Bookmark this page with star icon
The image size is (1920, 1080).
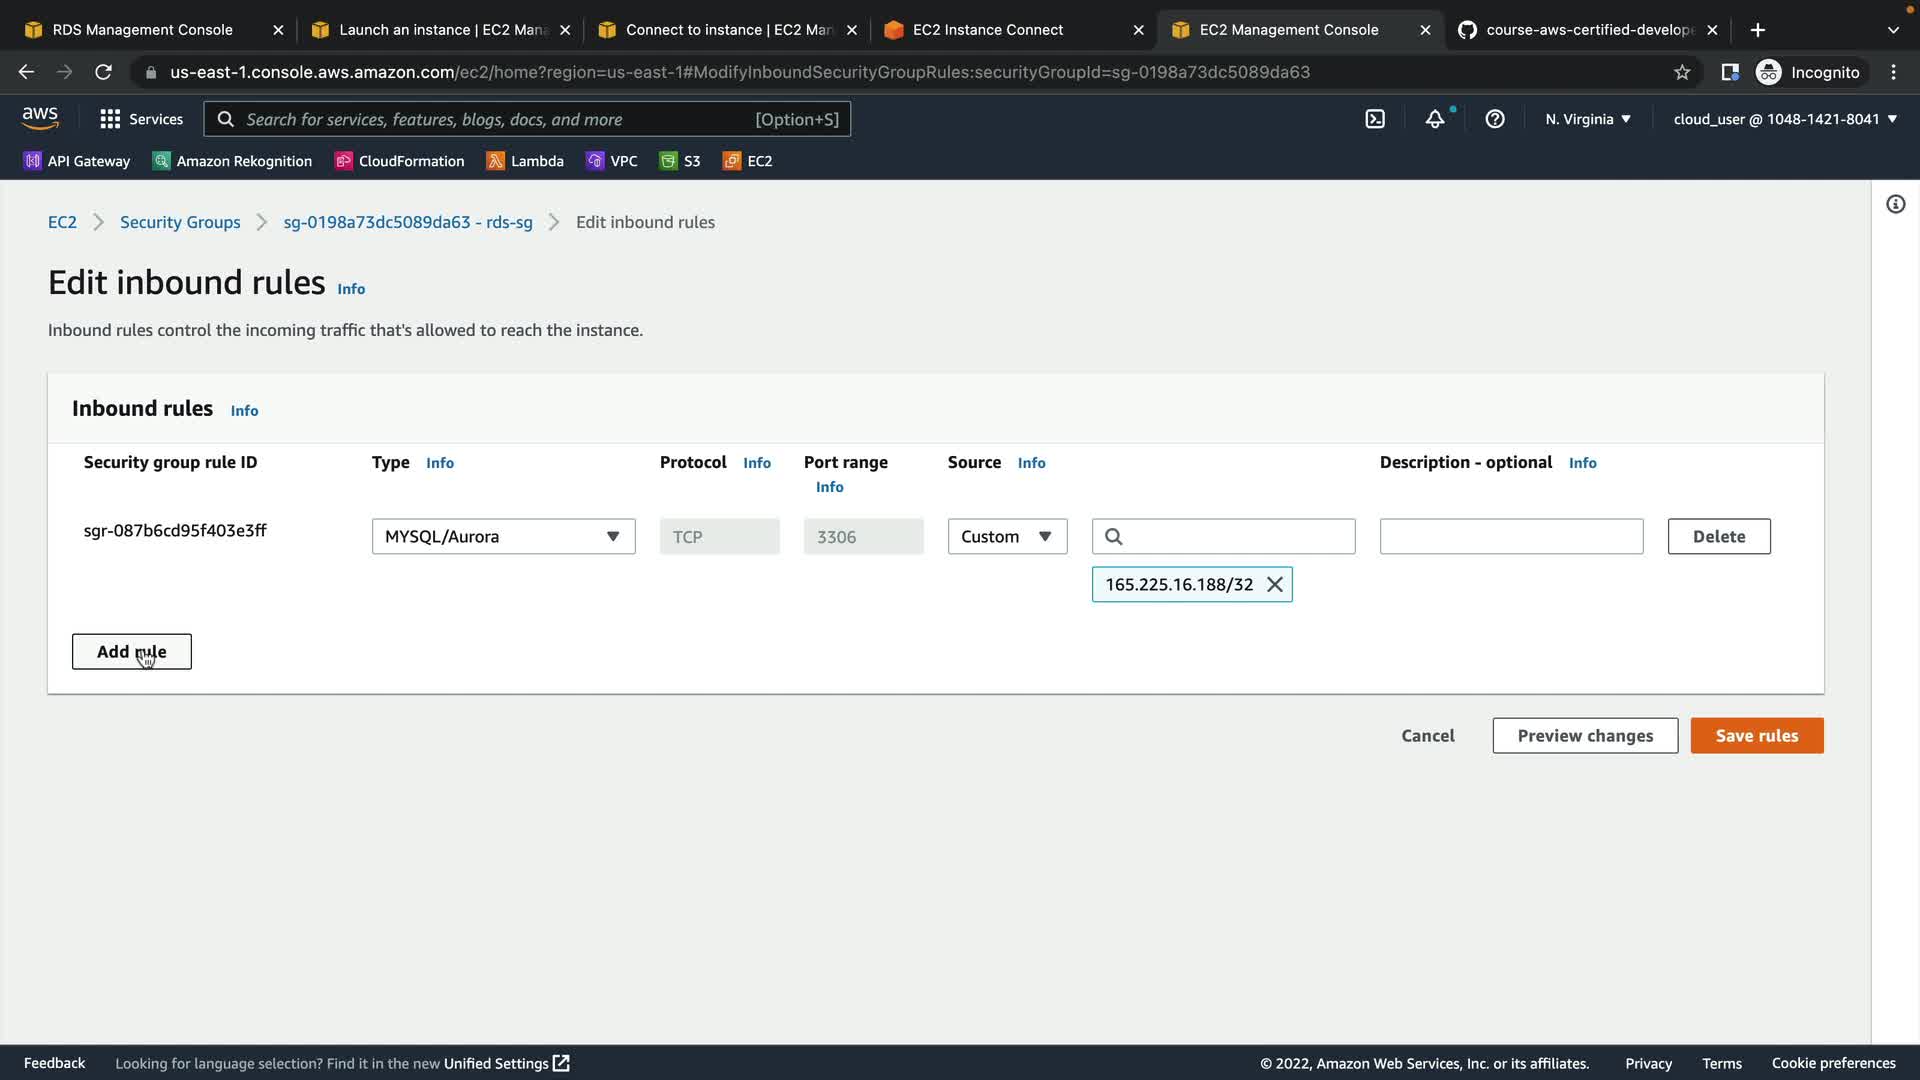1682,72
